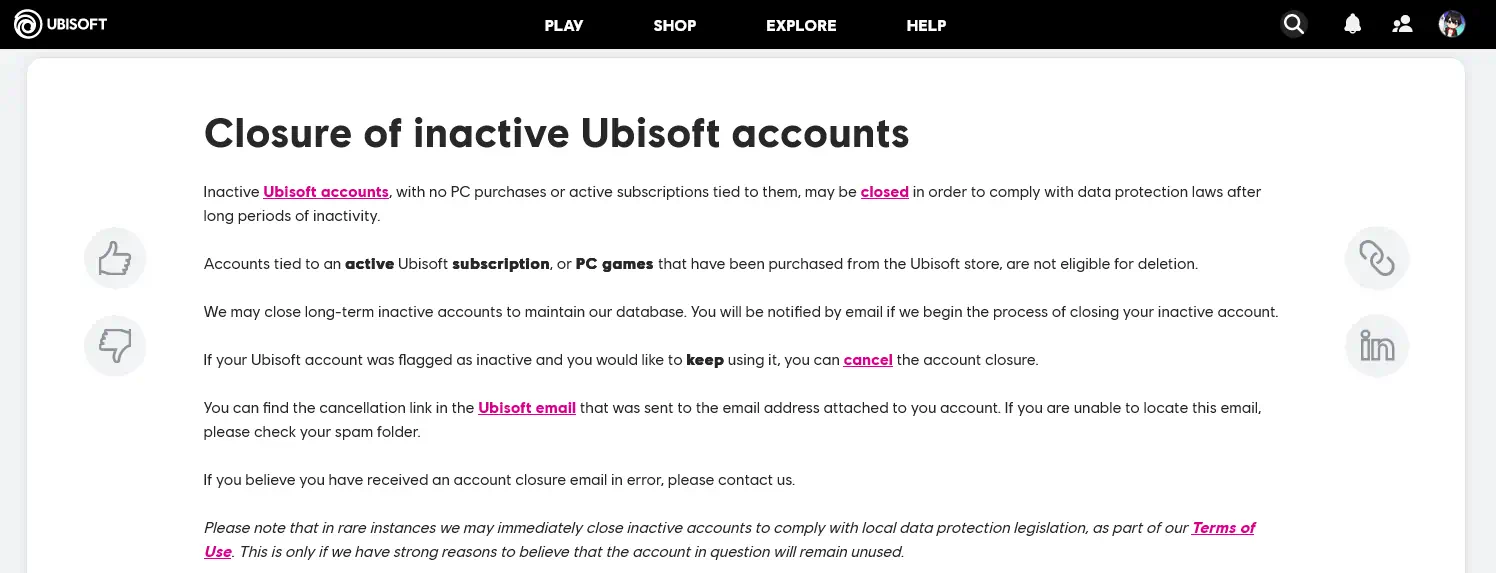Open the HELP menu
This screenshot has width=1496, height=573.
[x=926, y=25]
